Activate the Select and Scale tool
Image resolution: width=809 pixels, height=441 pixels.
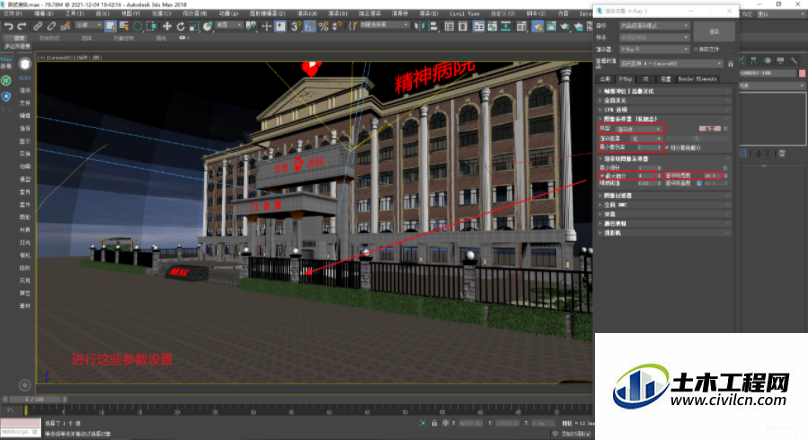pyautogui.click(x=194, y=26)
